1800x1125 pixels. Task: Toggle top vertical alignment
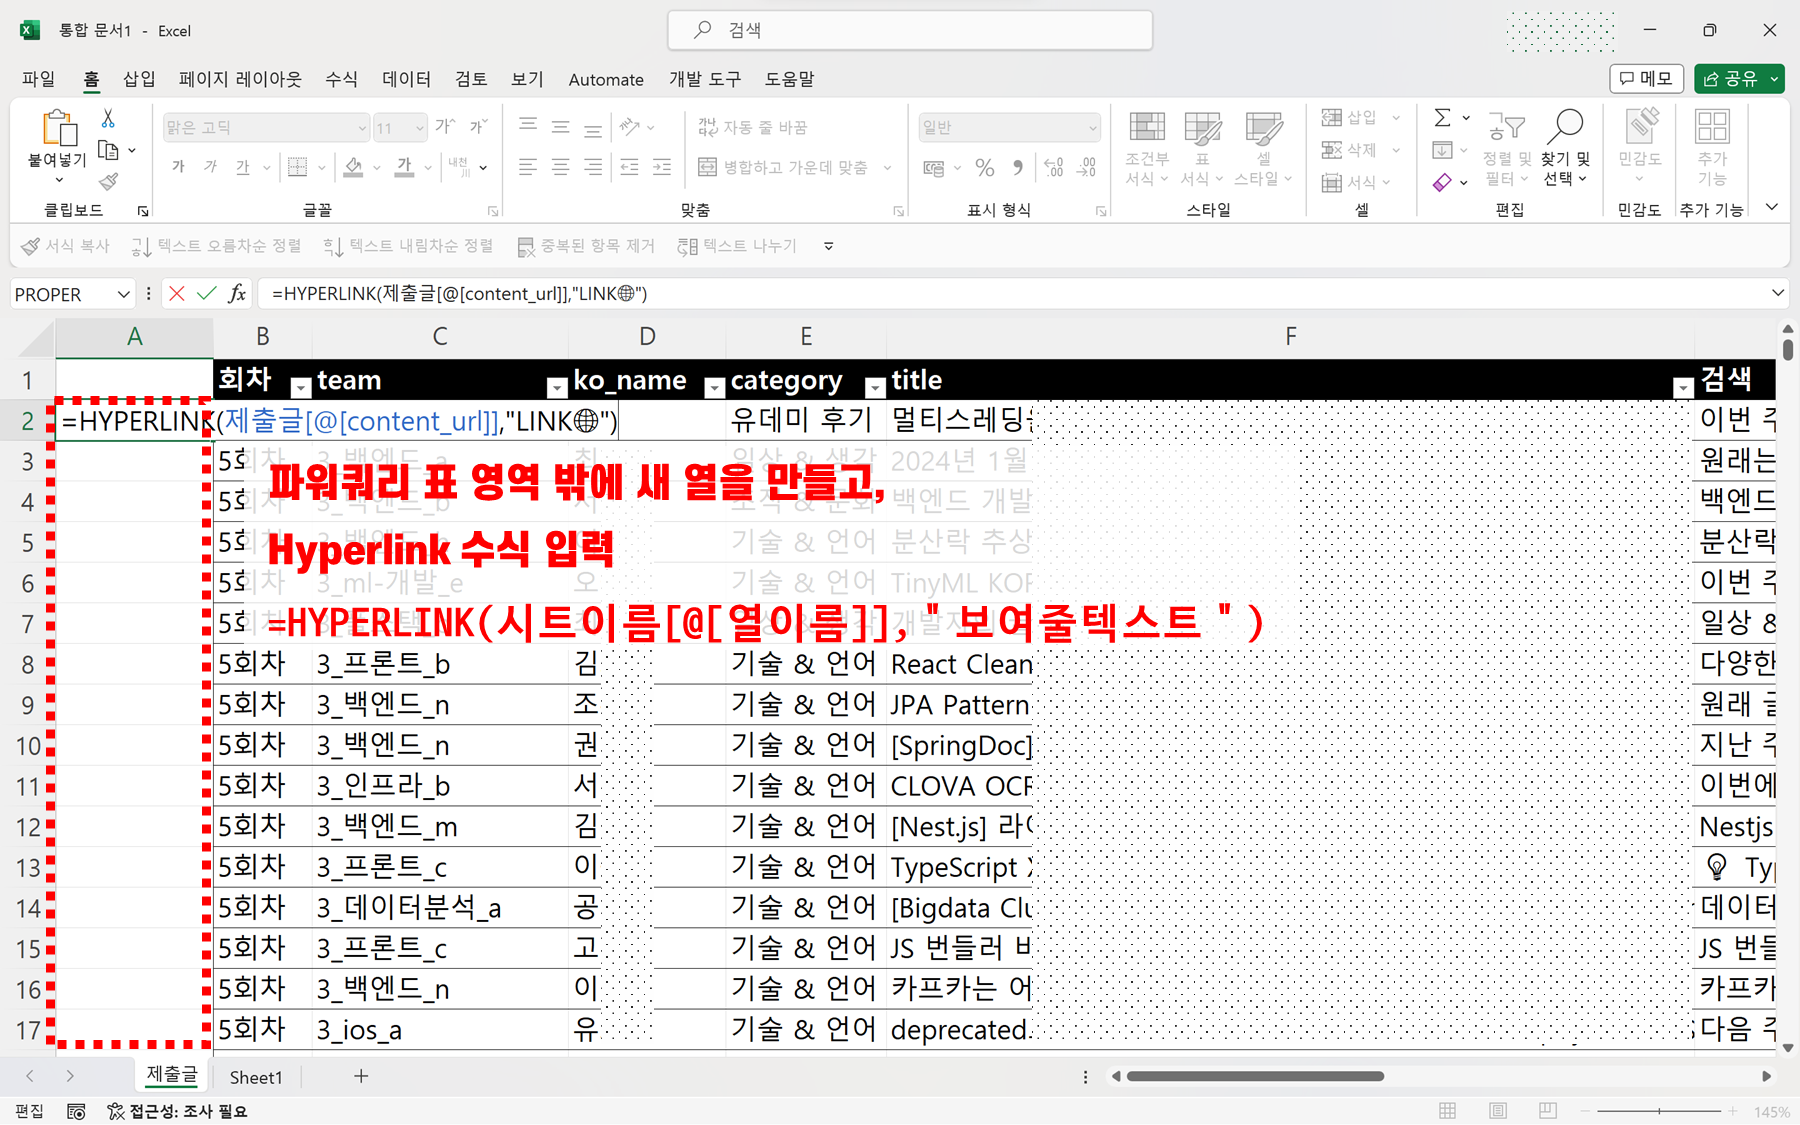click(x=528, y=126)
